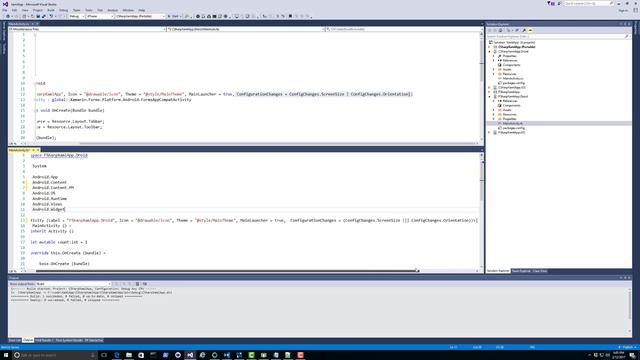Viewport: 640px width, 360px height.
Task: Click Visual Studio icon in taskbar
Action: 190,355
